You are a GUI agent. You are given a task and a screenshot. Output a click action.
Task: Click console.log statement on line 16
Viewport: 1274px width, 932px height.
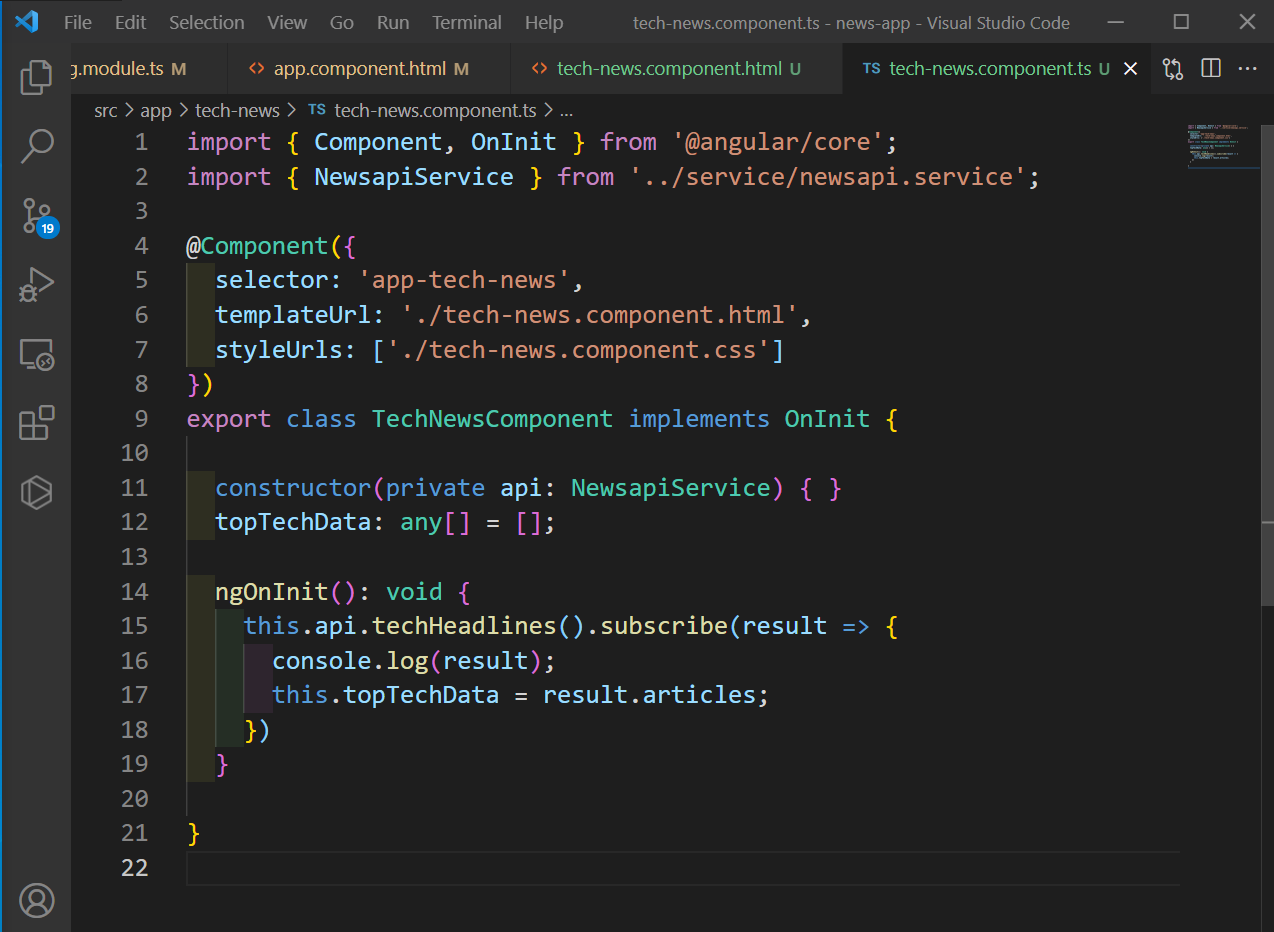tap(413, 660)
